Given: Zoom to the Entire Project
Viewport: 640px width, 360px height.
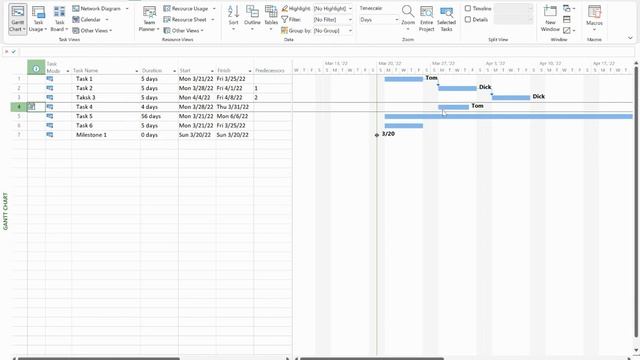Looking at the screenshot, I should 427,19.
